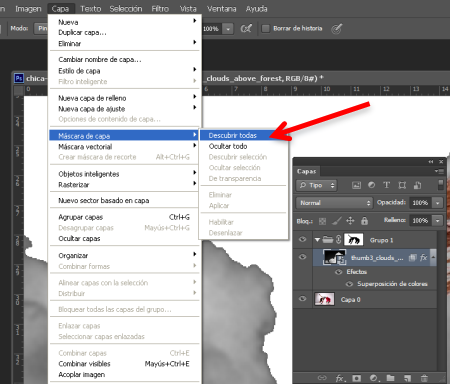
Task: Open Capas panel flyout menu icon
Action: (439, 171)
